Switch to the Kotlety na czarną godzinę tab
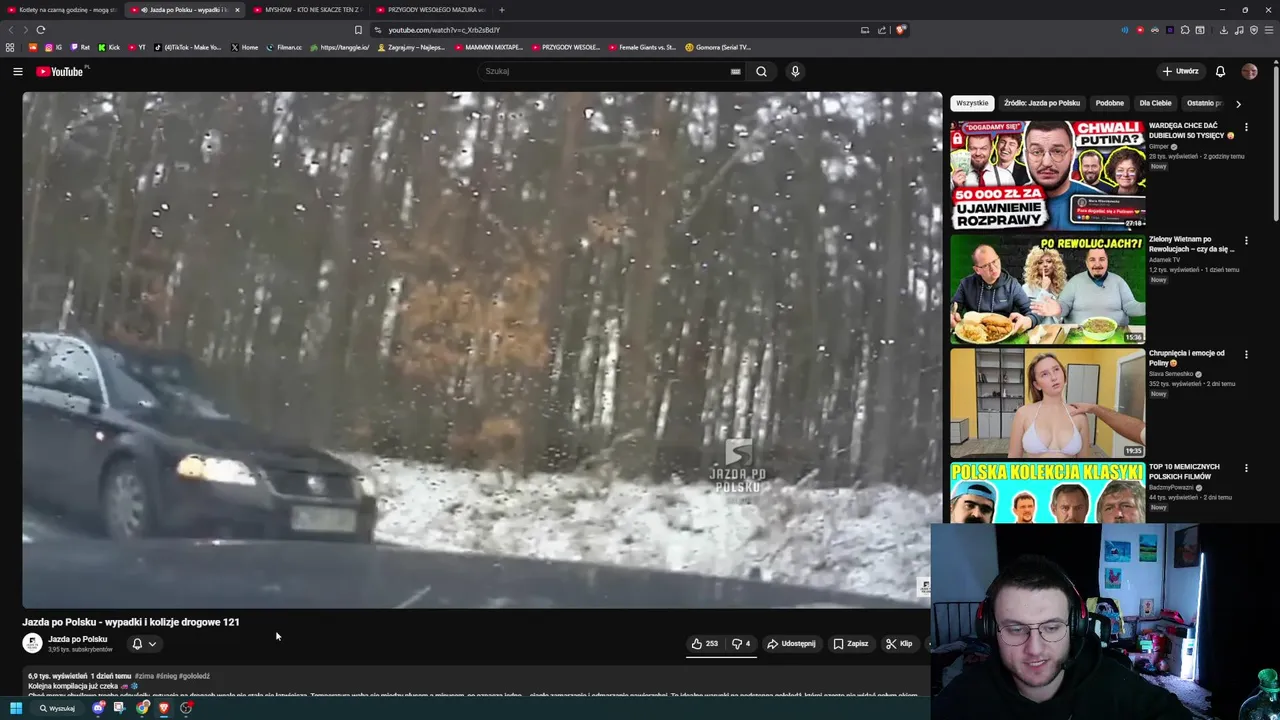 pyautogui.click(x=60, y=10)
